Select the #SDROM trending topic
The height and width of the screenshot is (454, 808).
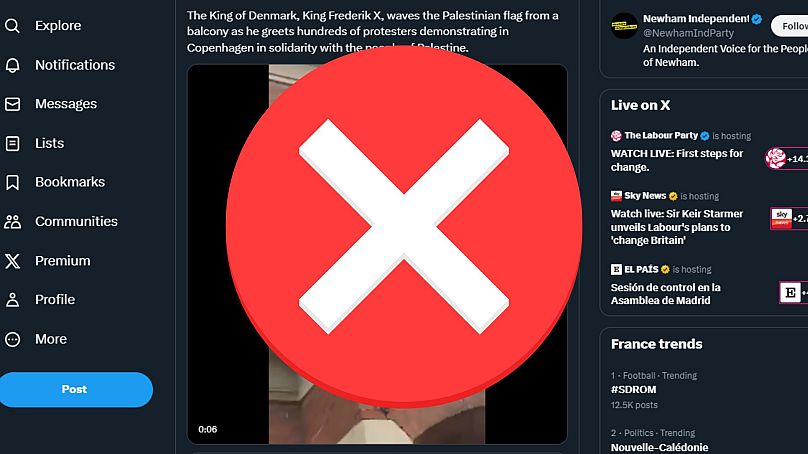633,390
